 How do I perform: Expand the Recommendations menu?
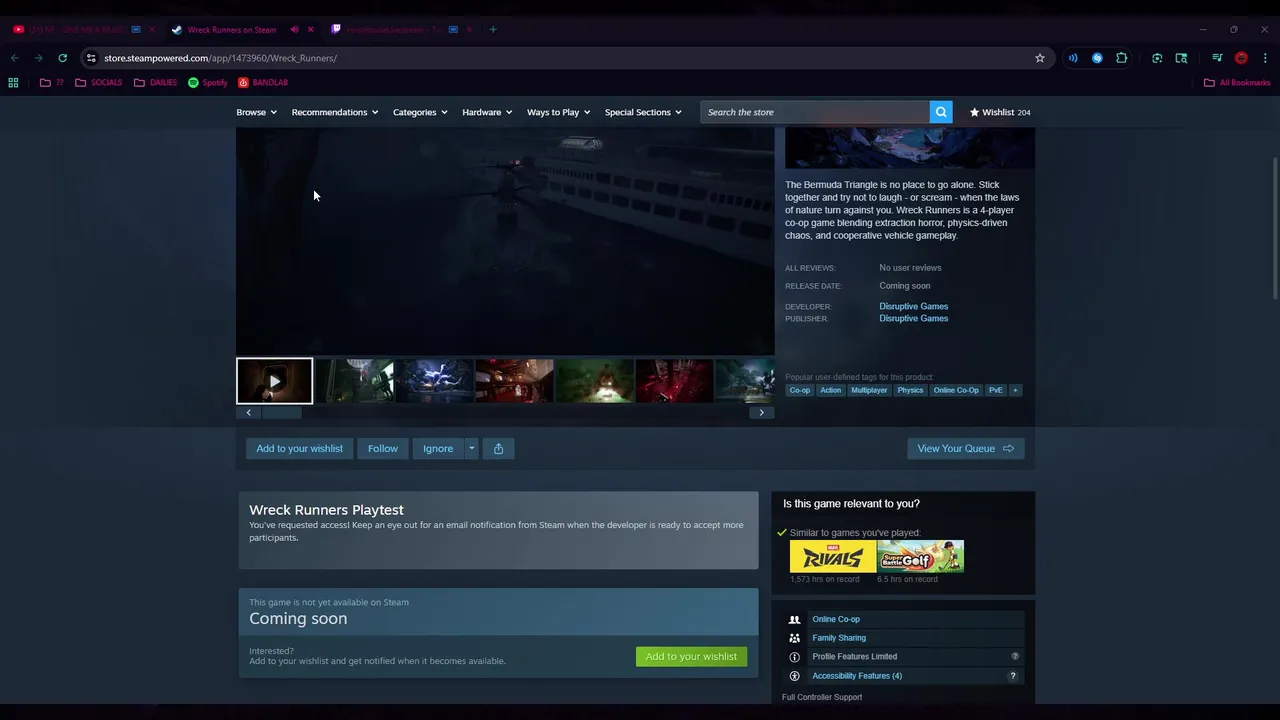(x=335, y=112)
